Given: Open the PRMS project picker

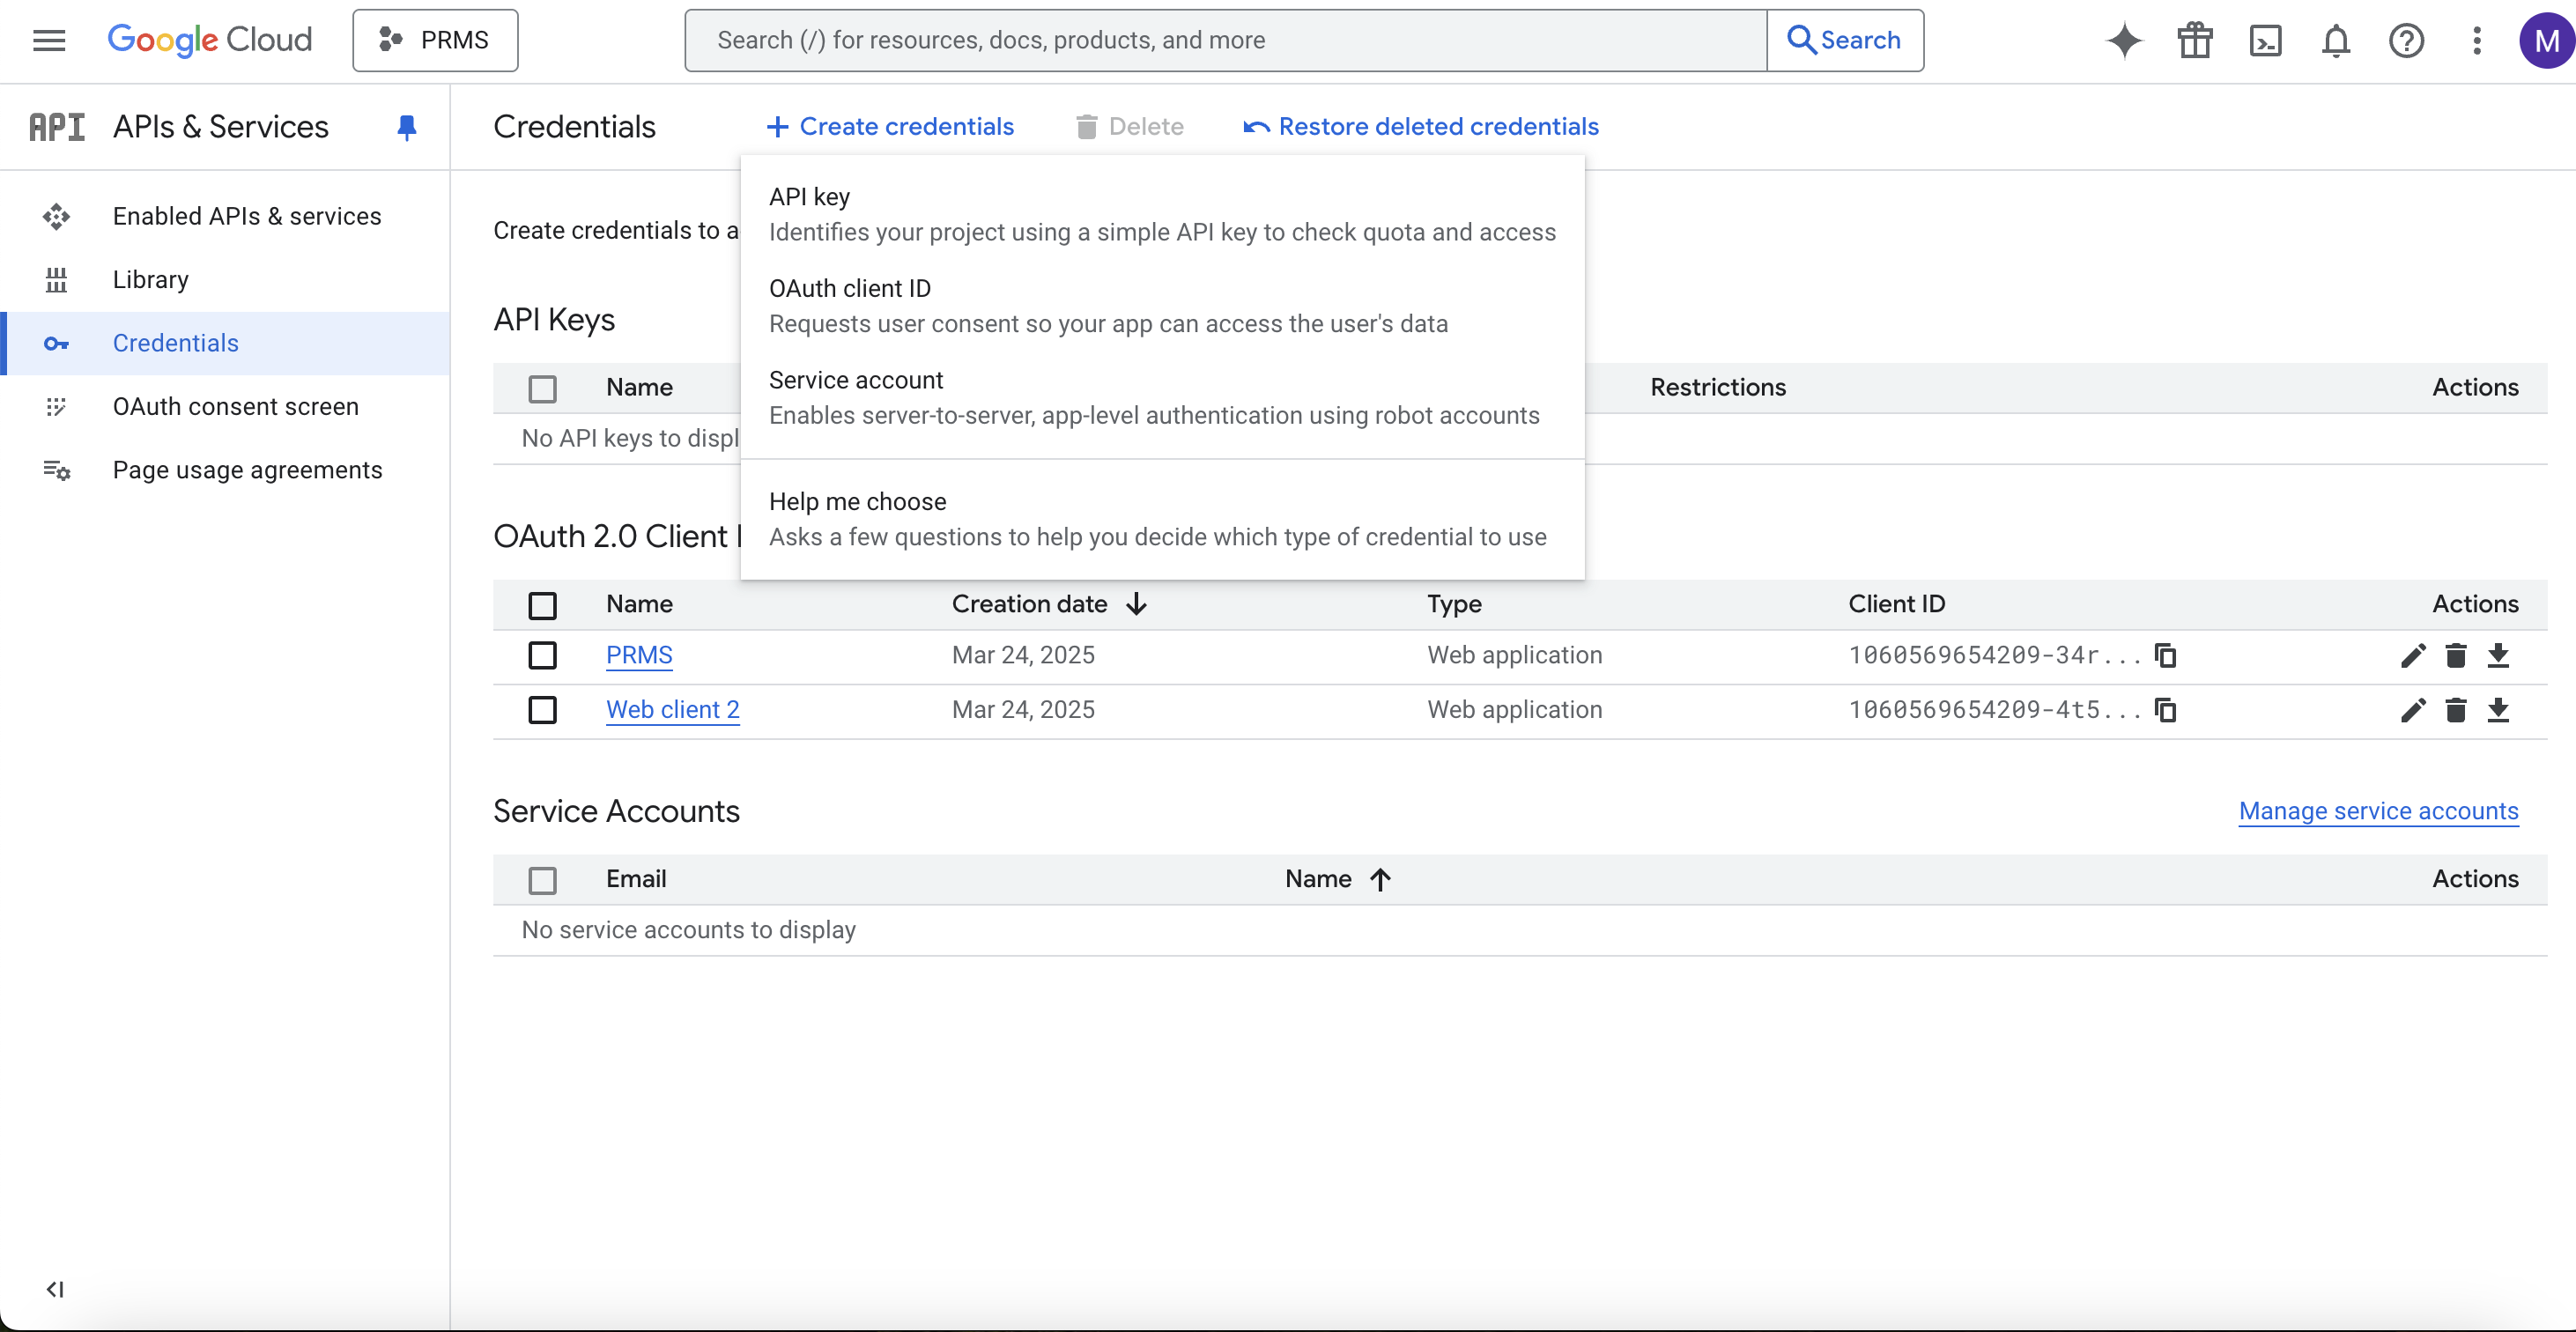Looking at the screenshot, I should tap(435, 40).
